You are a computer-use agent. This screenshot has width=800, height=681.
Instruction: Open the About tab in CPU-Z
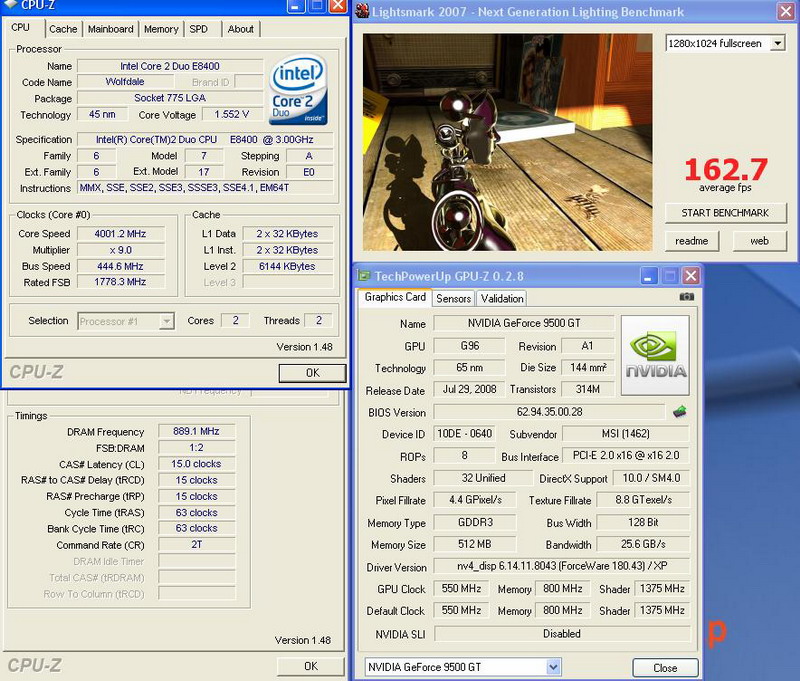click(241, 29)
